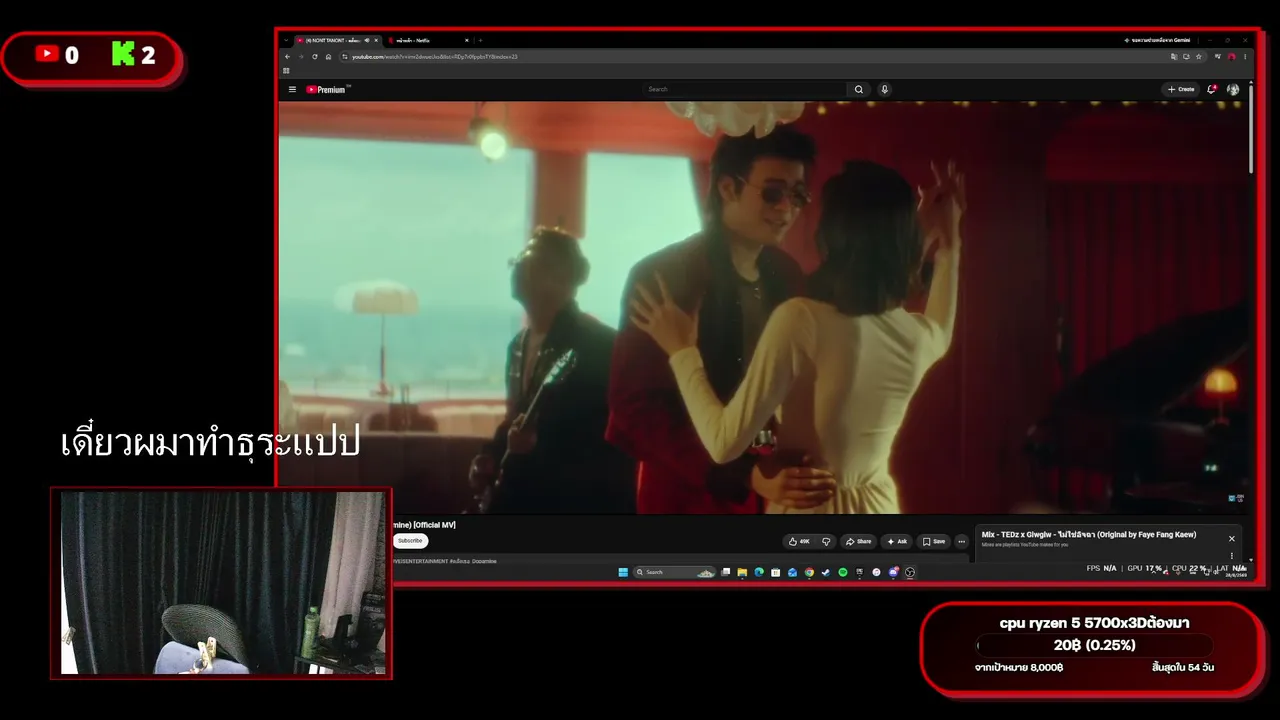Open YouTube notifications bell

[x=1212, y=89]
